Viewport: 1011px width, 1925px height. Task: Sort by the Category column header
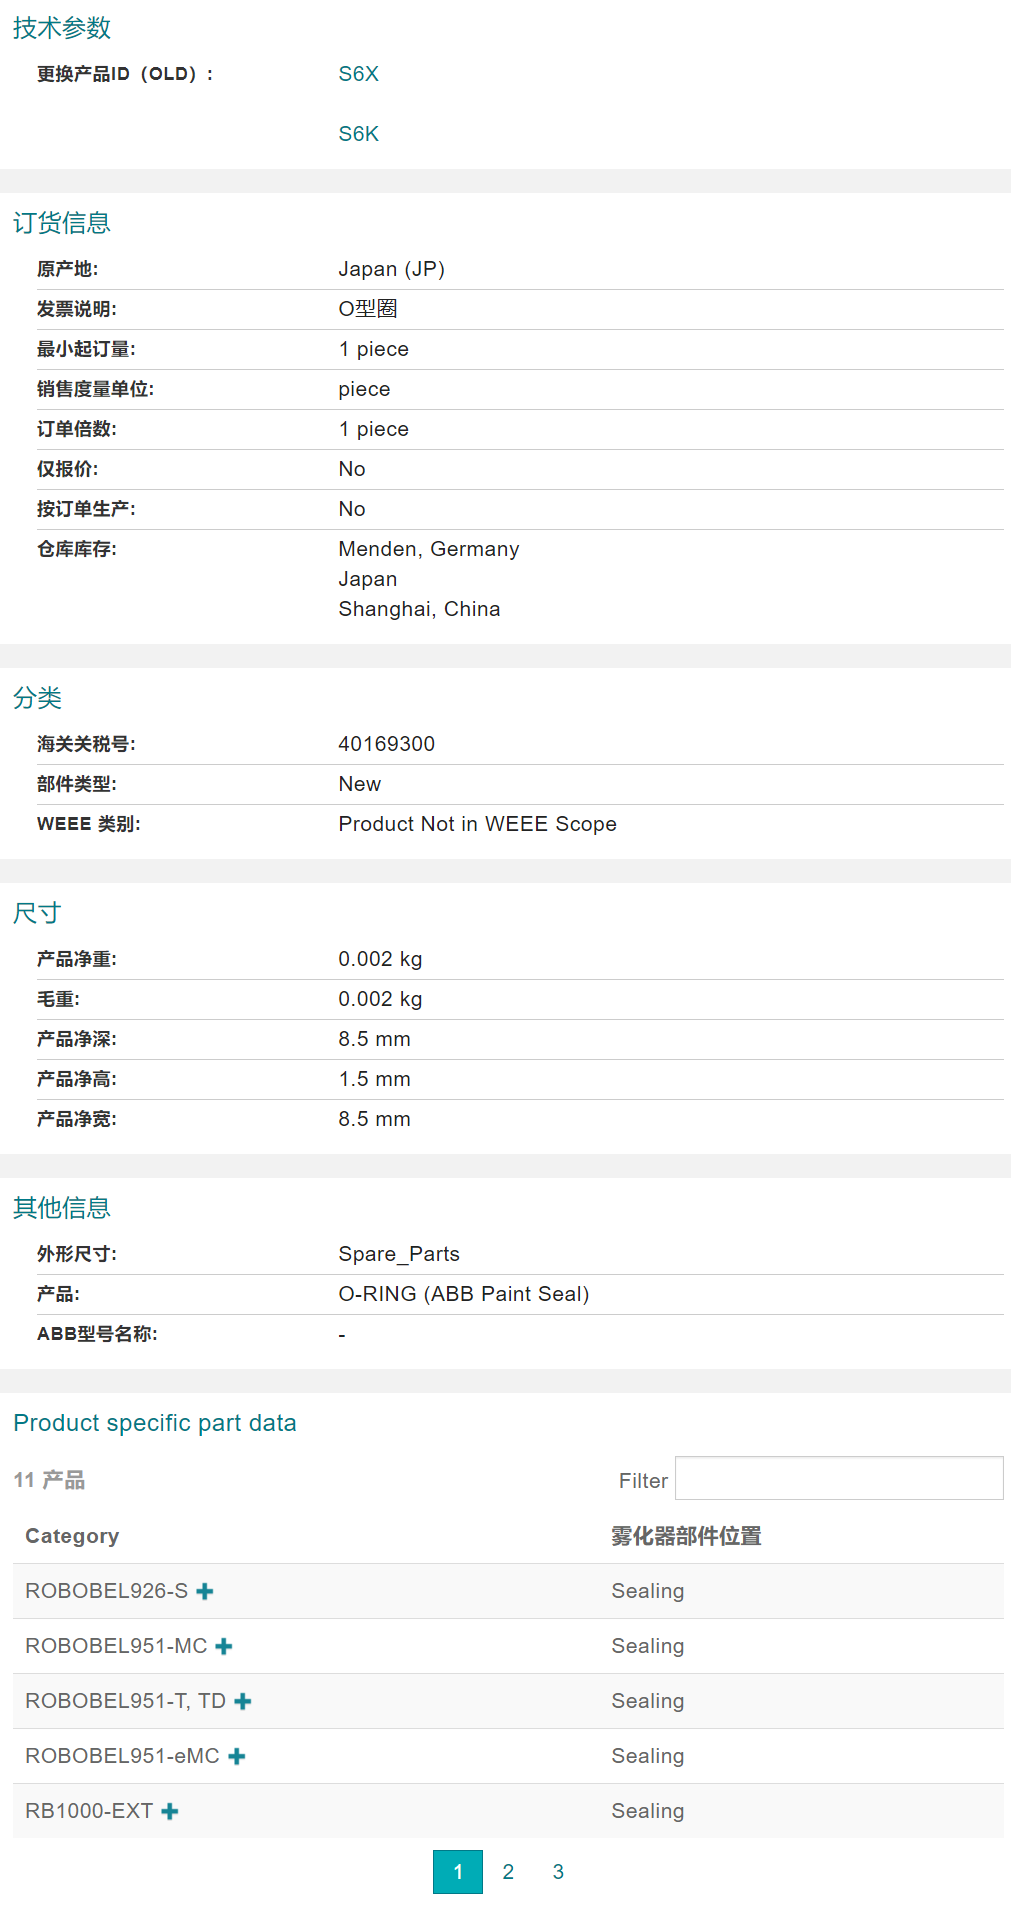[x=72, y=1536]
